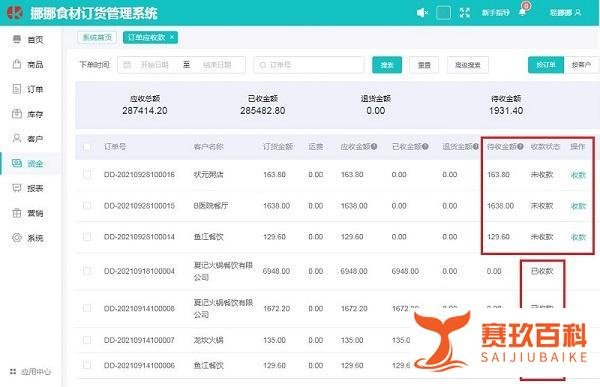Toggle fullscreen mode icon

click(x=465, y=13)
